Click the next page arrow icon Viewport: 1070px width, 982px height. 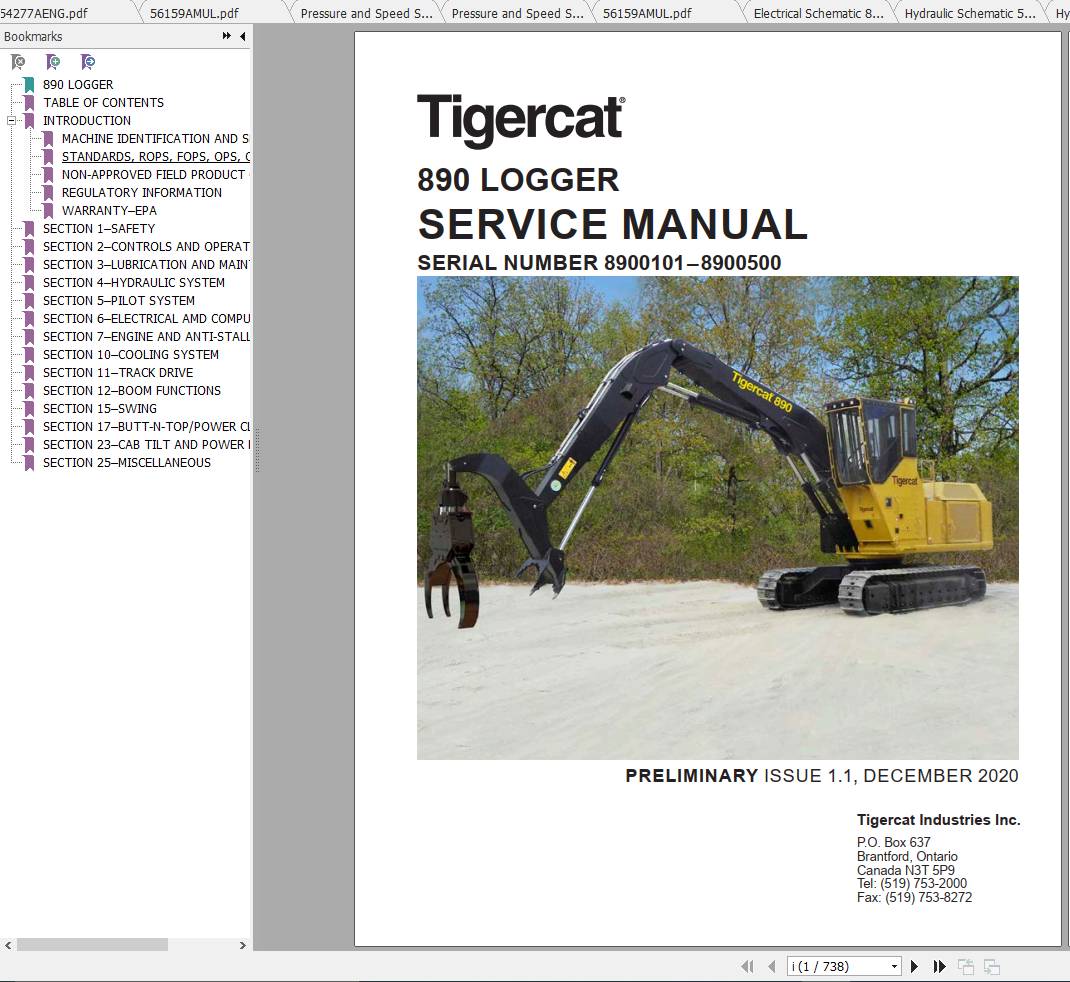(914, 965)
